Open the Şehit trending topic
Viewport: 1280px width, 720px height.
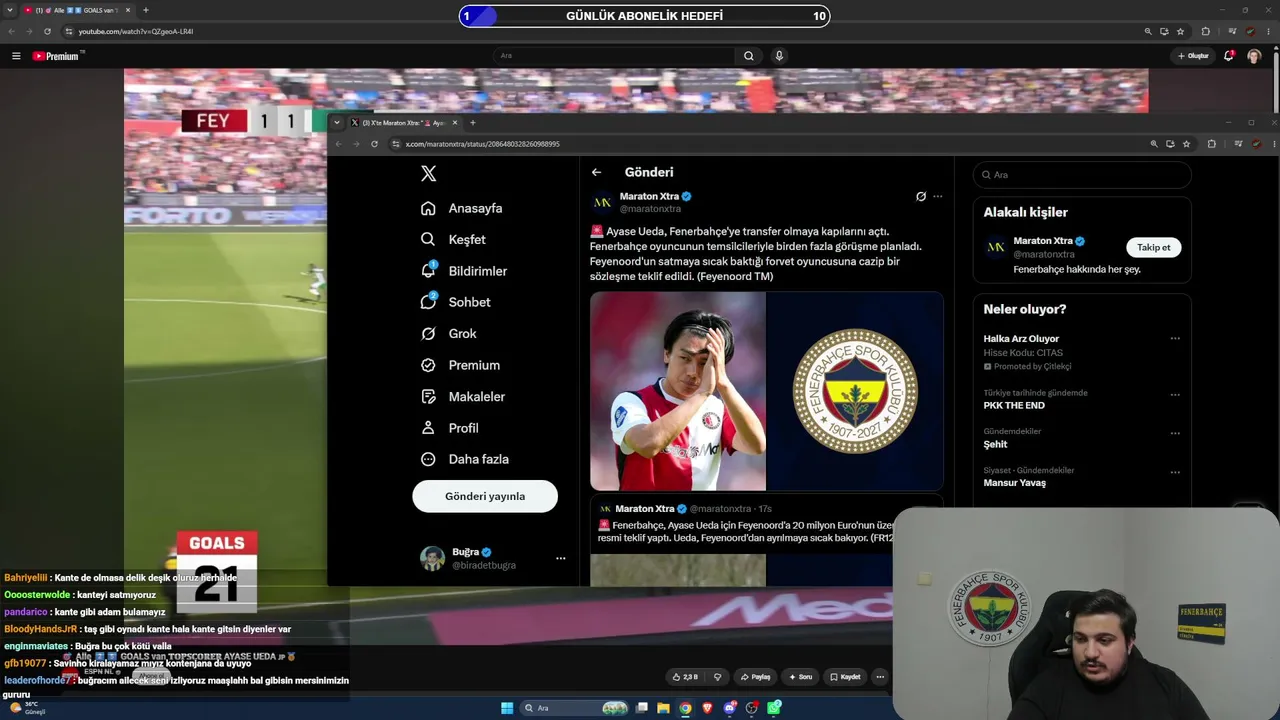click(995, 444)
